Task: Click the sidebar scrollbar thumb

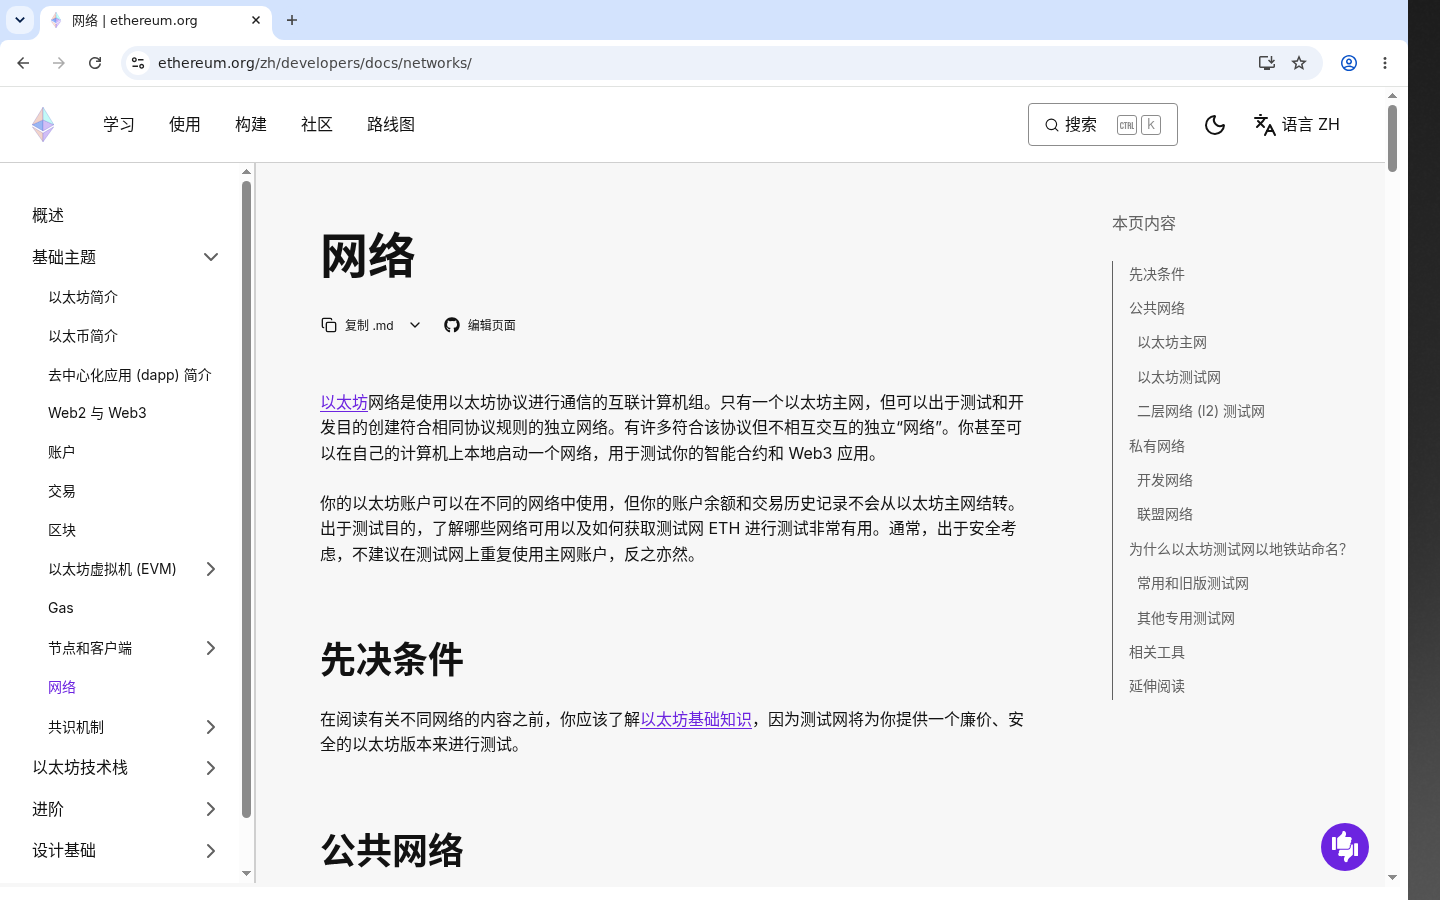Action: pyautogui.click(x=246, y=500)
